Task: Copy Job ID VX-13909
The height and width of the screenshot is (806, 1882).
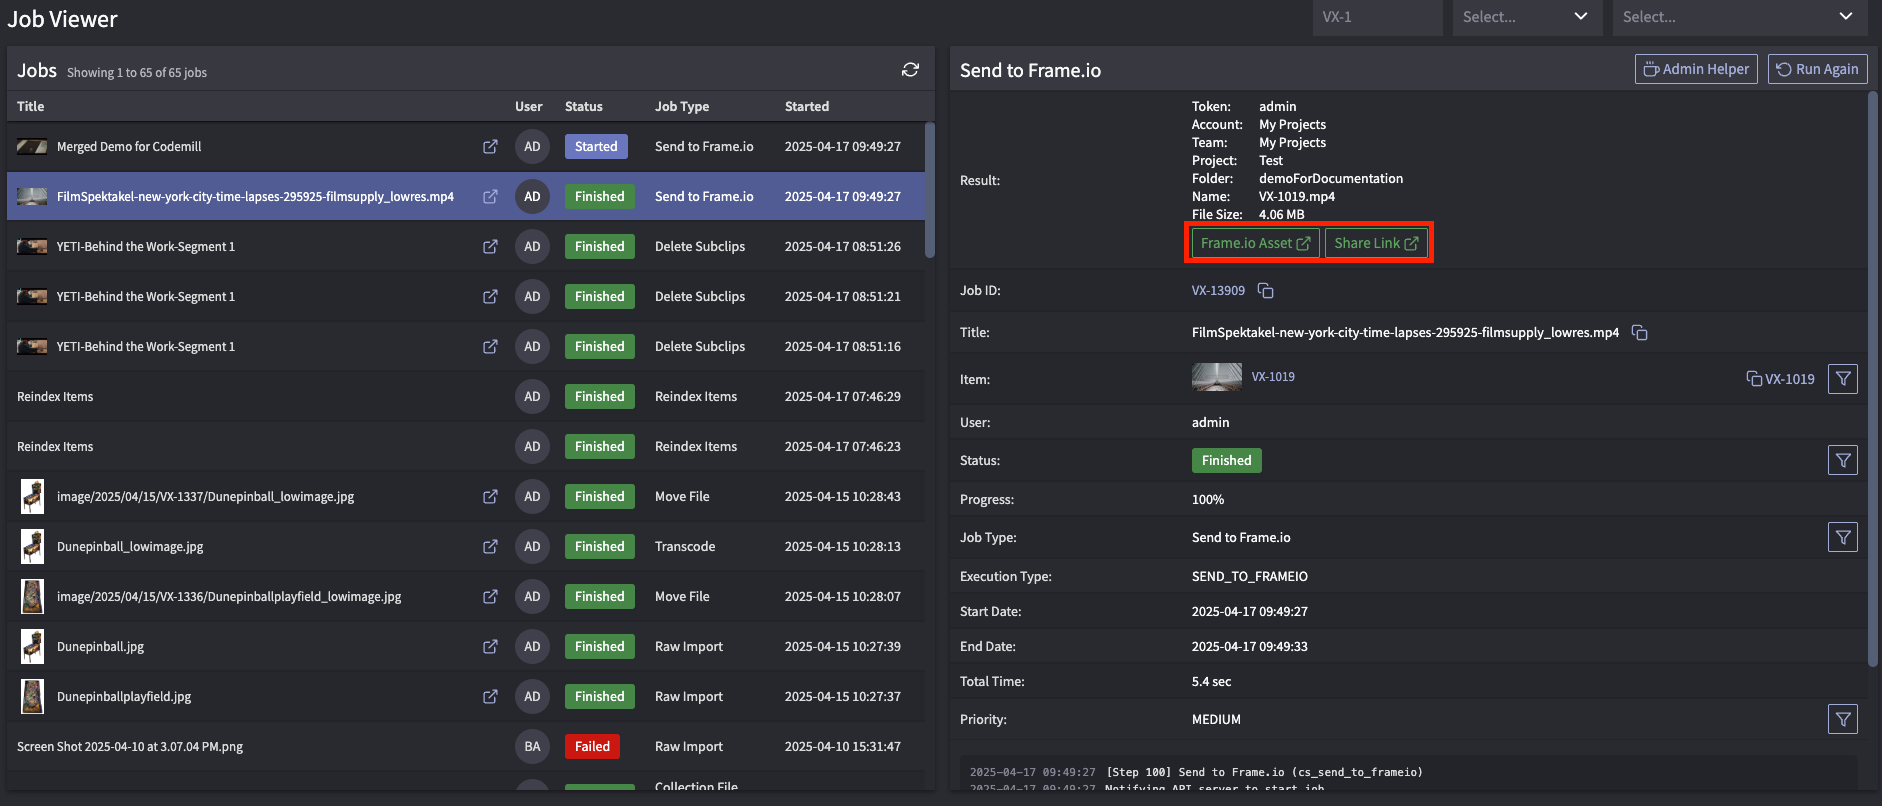Action: pos(1266,291)
